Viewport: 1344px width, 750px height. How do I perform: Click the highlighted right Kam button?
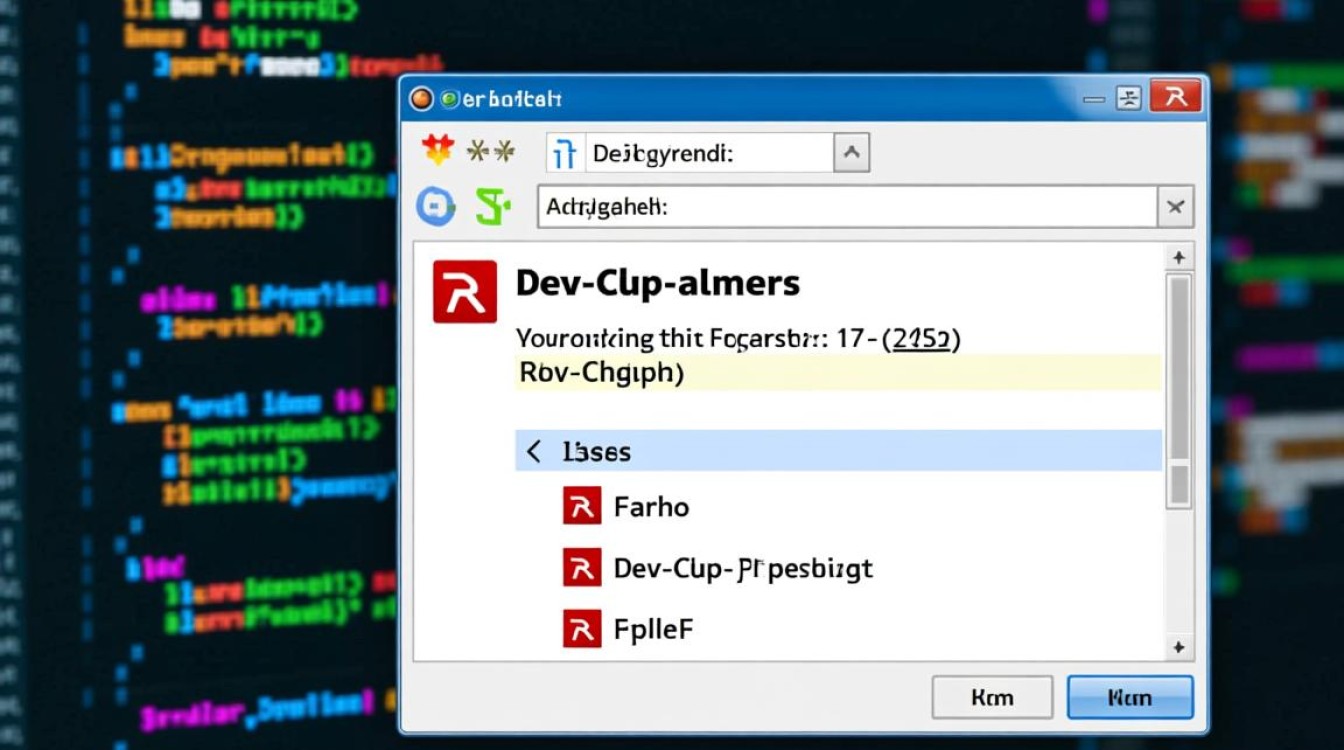[1130, 697]
